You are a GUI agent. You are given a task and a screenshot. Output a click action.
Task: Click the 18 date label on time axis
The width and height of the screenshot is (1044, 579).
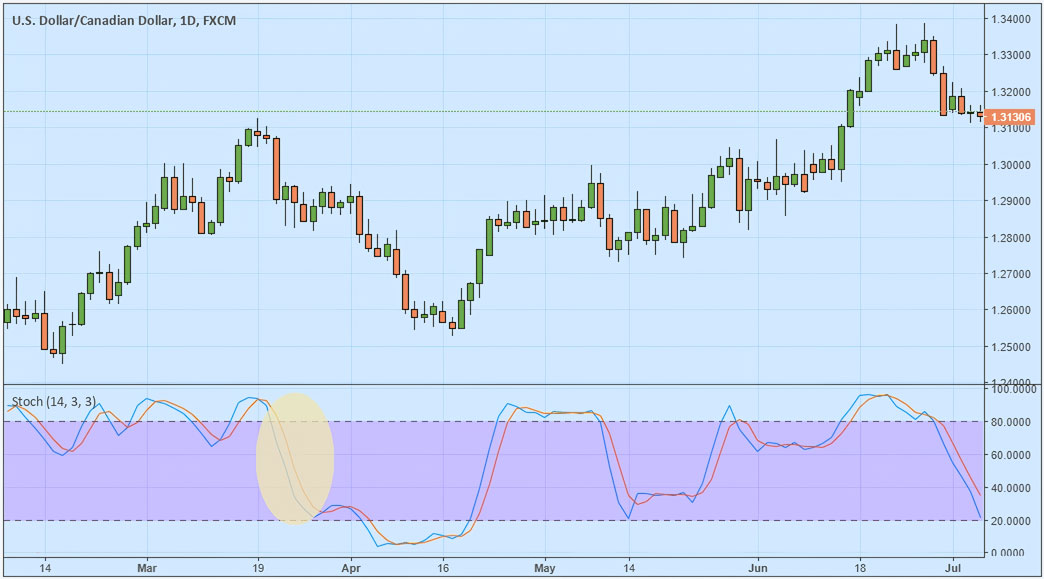(860, 568)
